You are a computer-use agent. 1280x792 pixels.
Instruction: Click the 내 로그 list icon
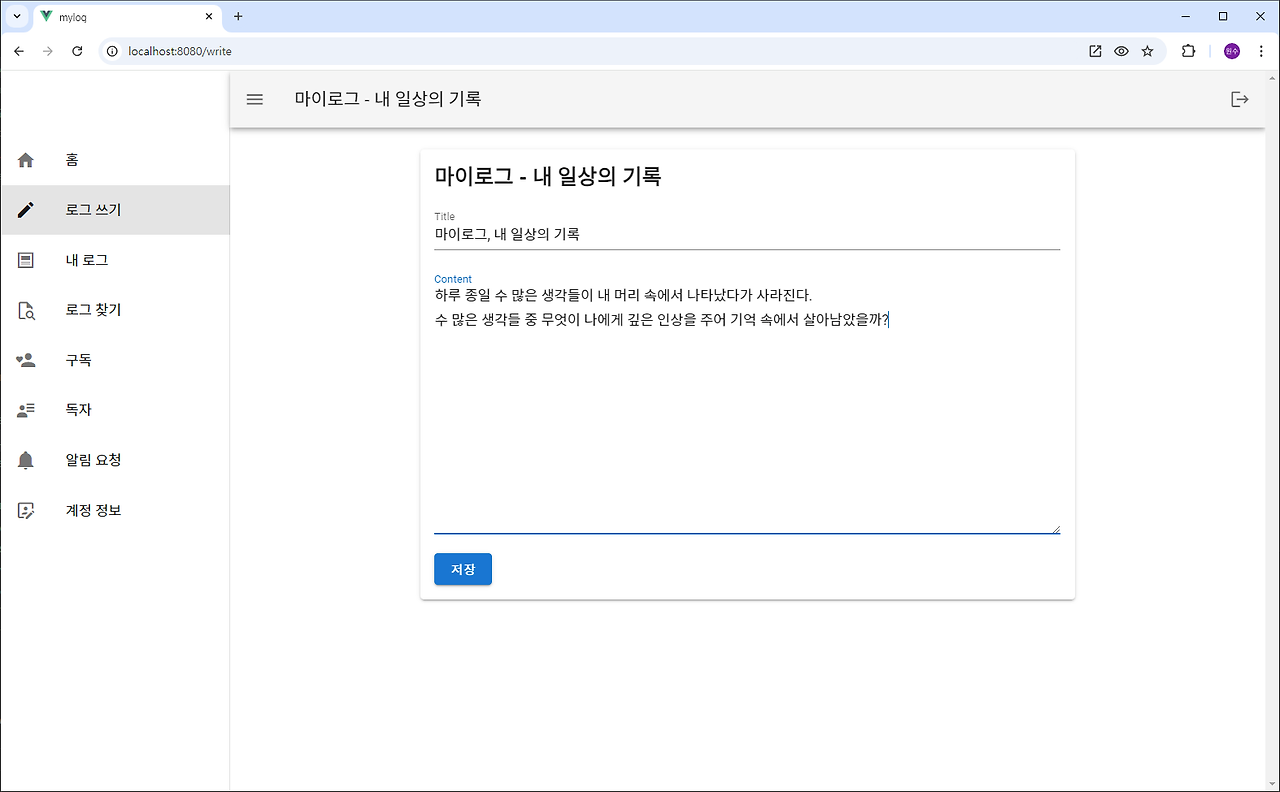point(26,260)
